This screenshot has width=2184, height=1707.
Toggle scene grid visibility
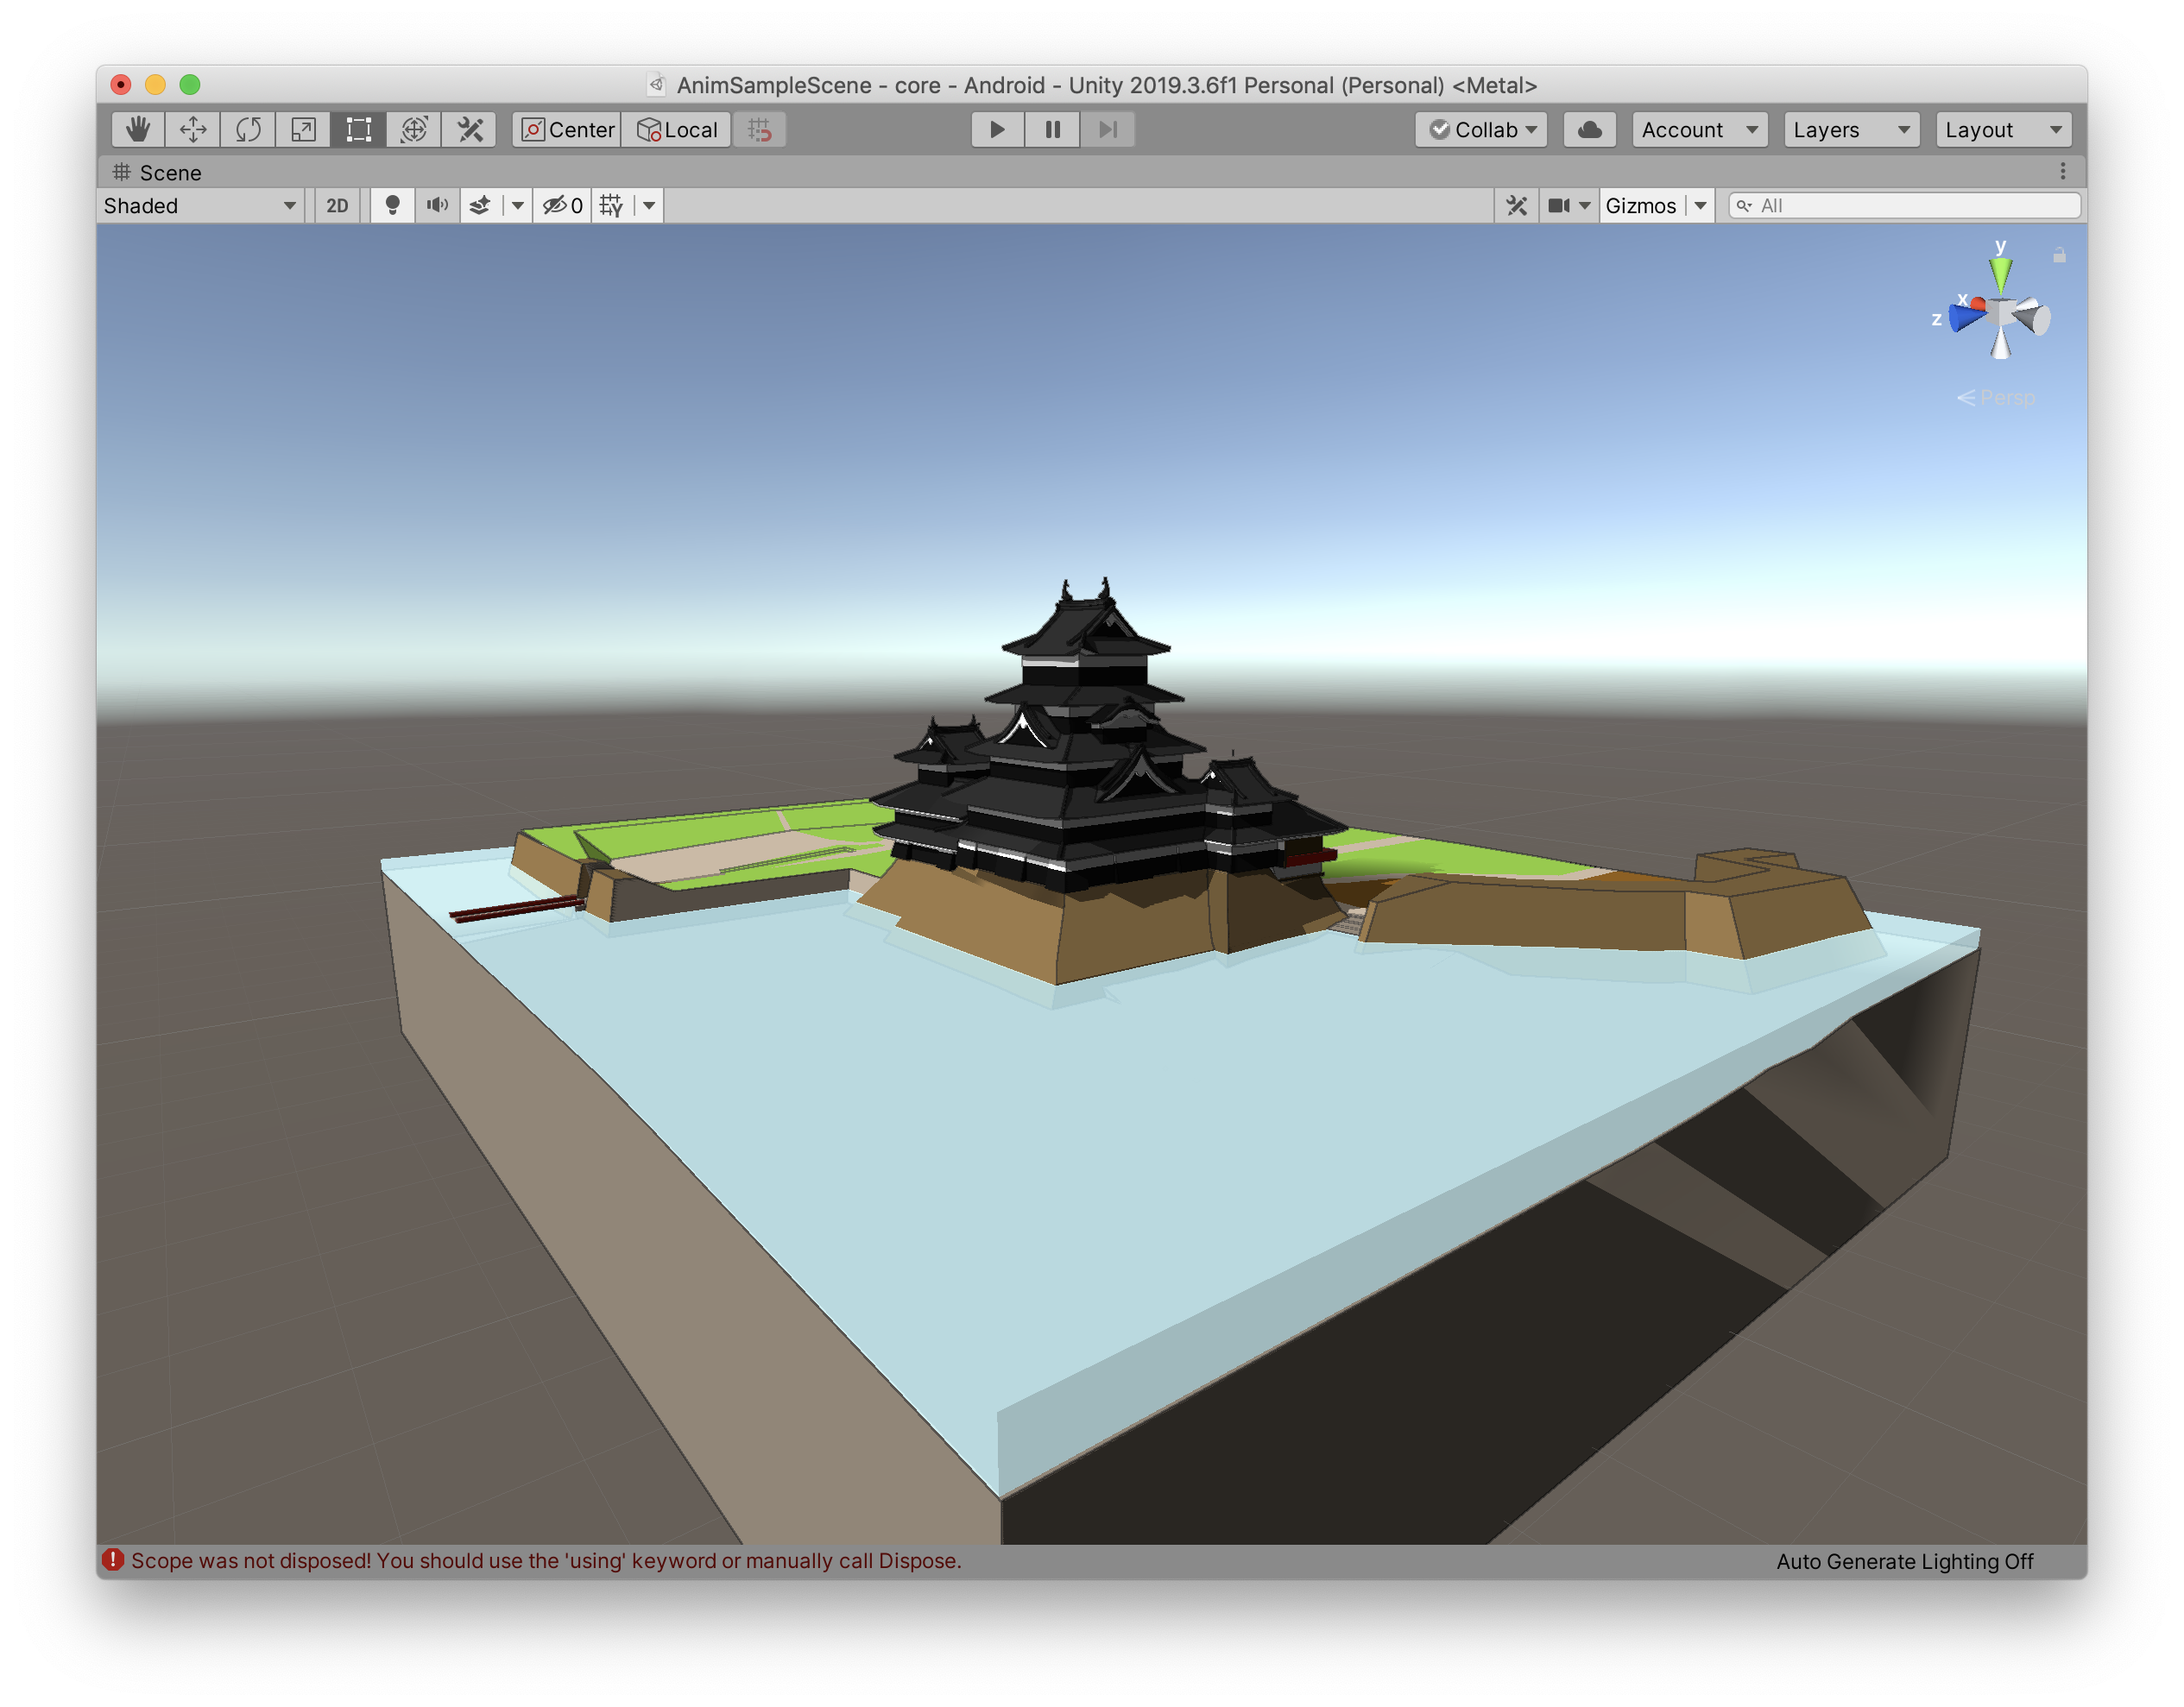tap(611, 206)
